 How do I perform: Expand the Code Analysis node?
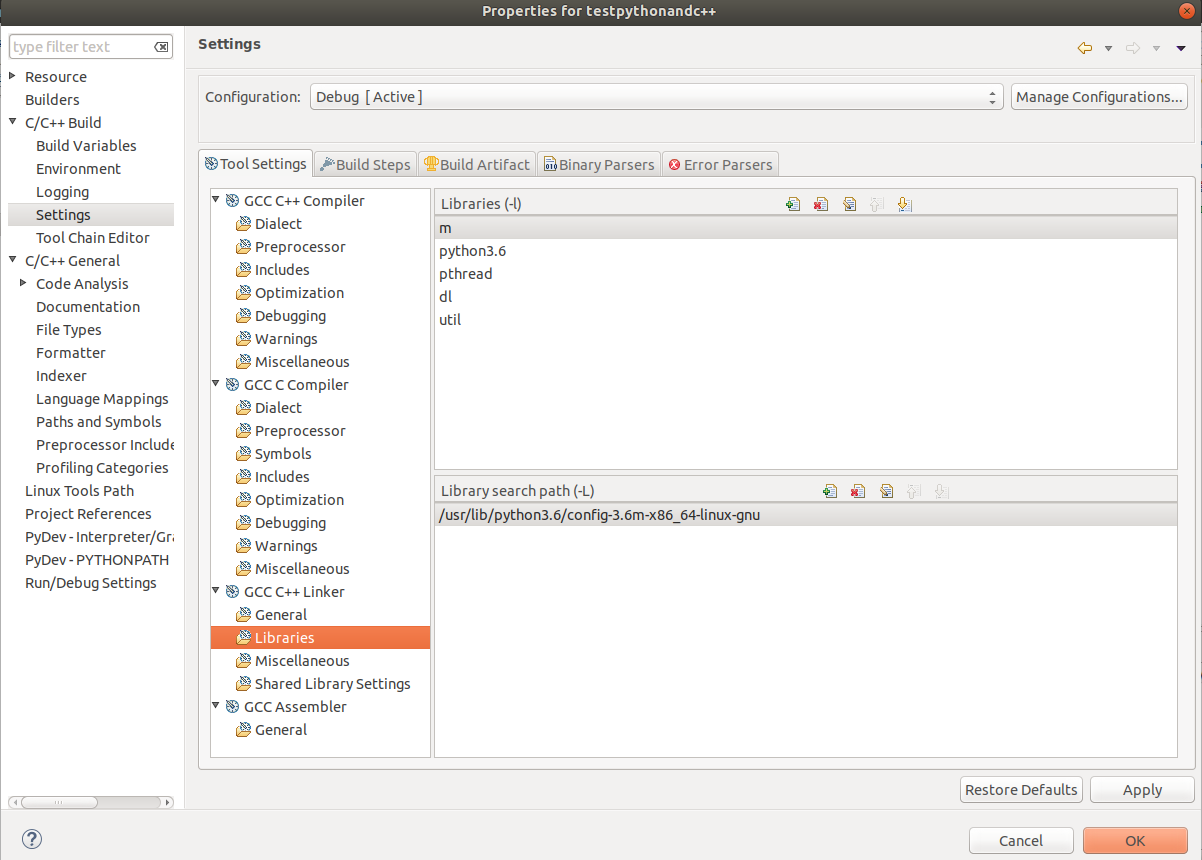click(24, 284)
